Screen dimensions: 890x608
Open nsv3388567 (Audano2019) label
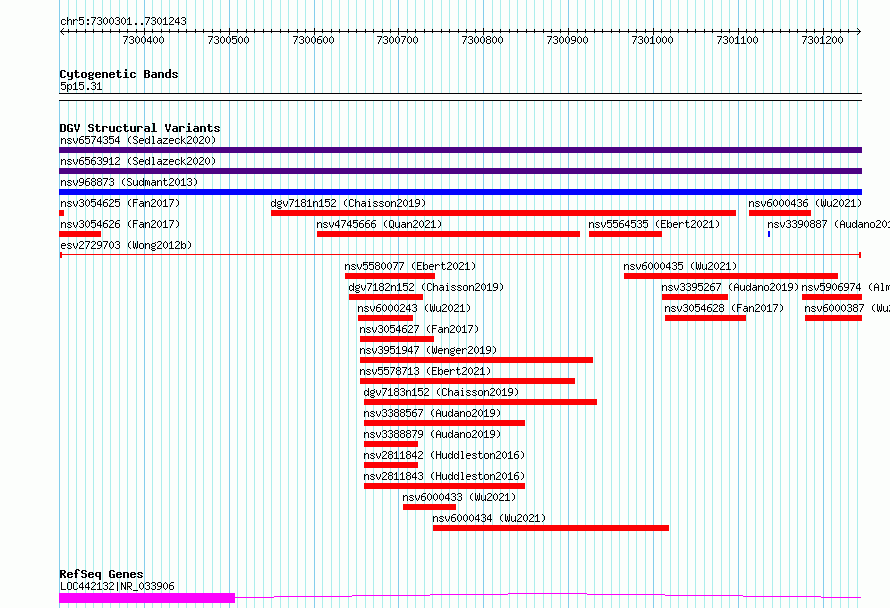click(432, 413)
